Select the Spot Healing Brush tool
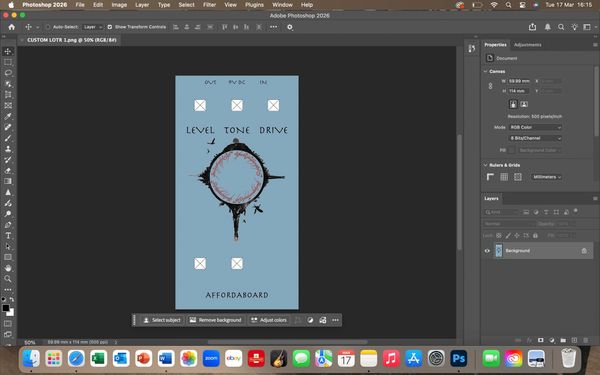 pos(8,127)
